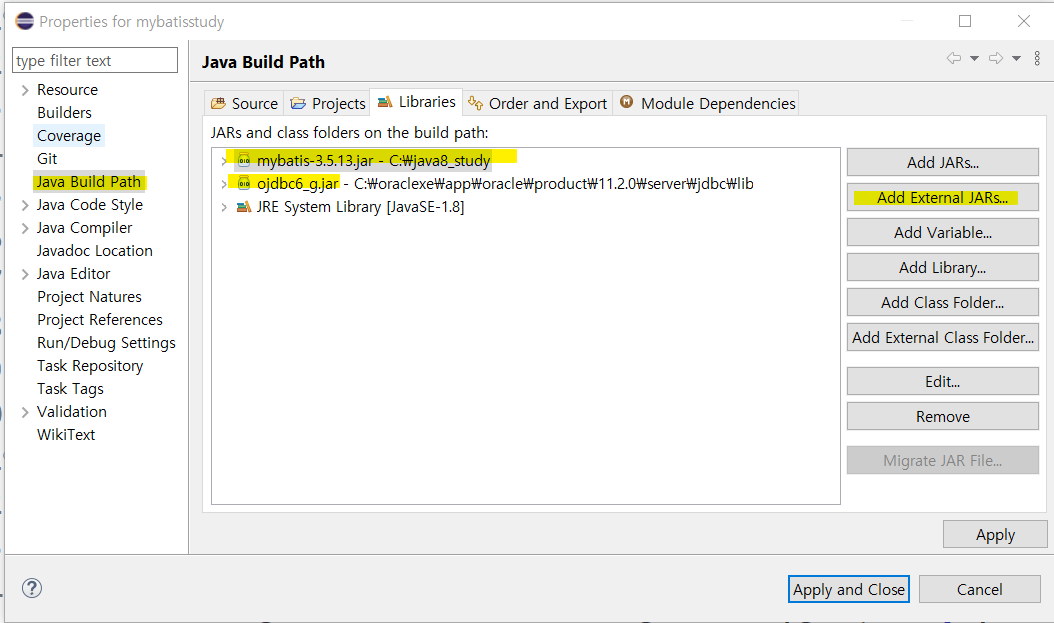
Task: Select Java Code Style in the tree
Action: pyautogui.click(x=90, y=205)
